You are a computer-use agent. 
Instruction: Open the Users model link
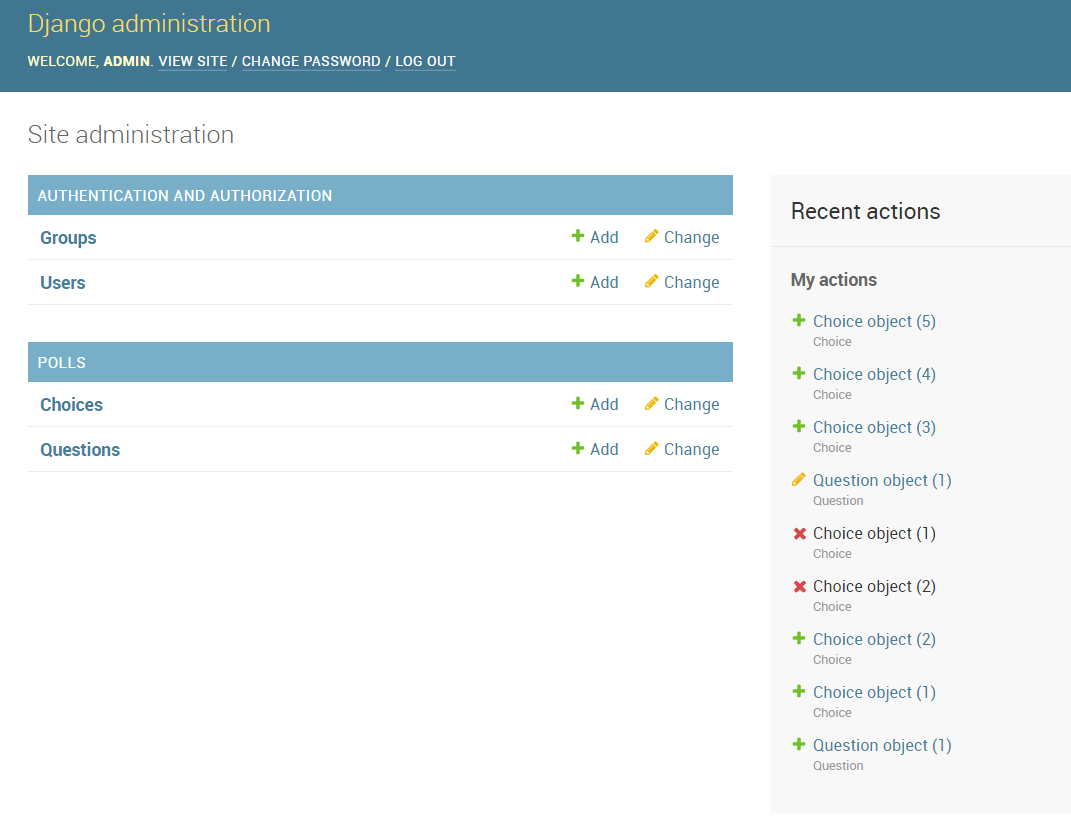63,283
